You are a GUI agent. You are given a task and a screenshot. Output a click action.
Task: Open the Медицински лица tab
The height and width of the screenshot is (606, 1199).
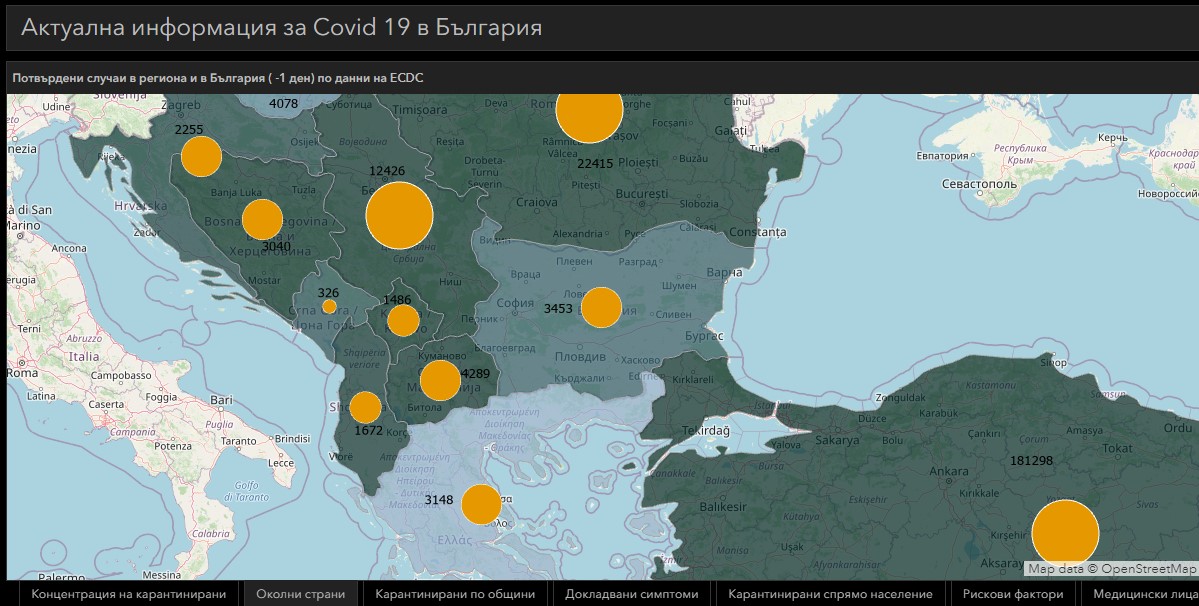tap(1144, 594)
